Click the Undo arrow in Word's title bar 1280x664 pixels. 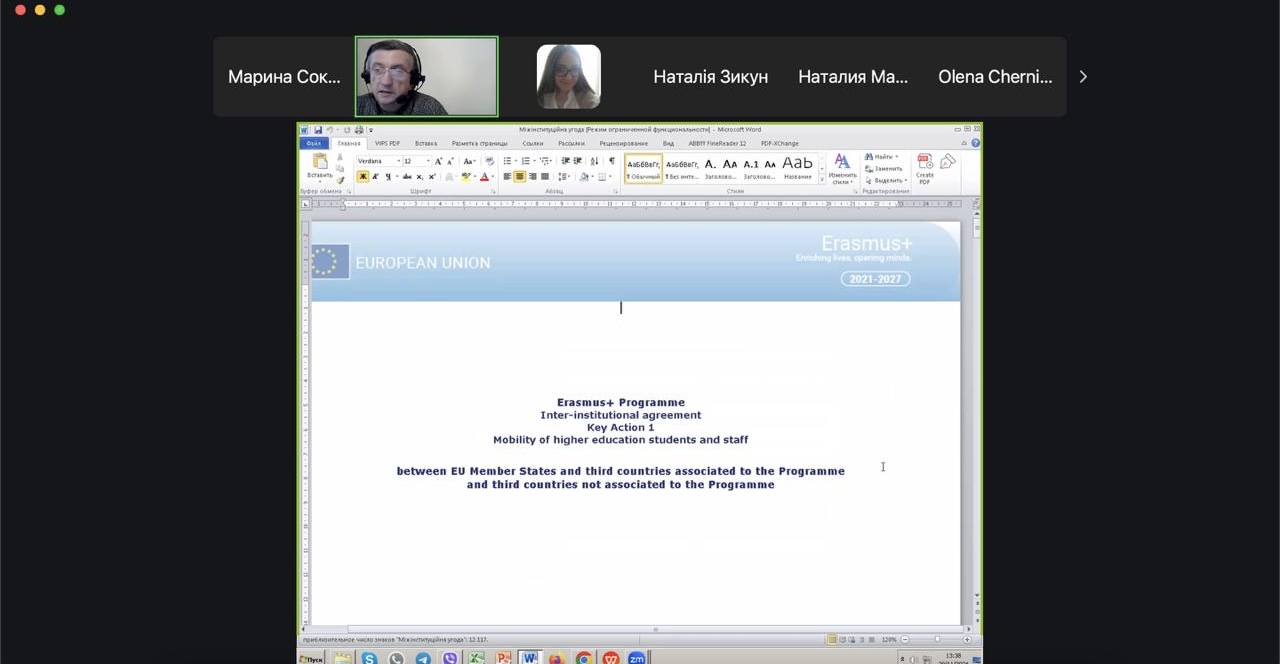pos(330,130)
